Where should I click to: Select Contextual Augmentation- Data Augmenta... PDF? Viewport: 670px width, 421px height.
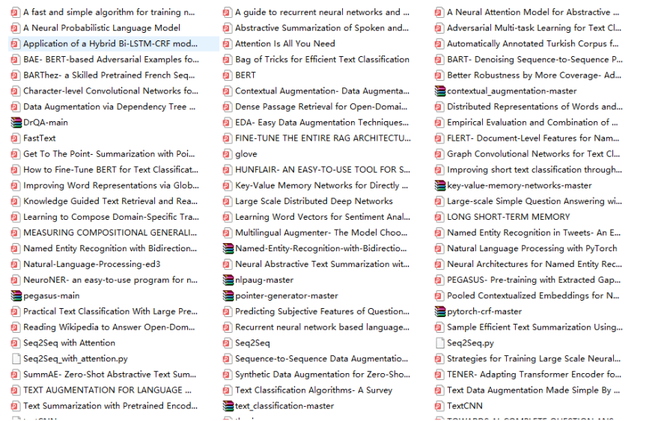point(322,91)
